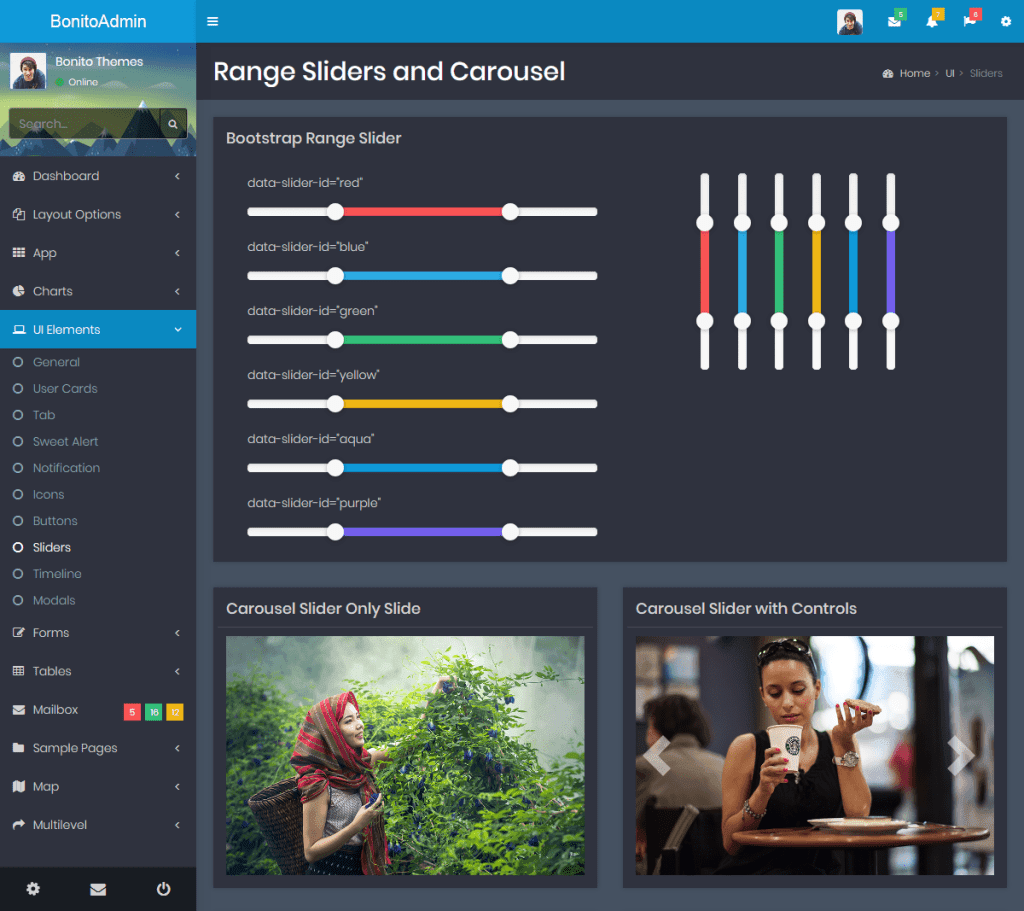This screenshot has height=911, width=1024.
Task: Open mail envelope in sidebar footer
Action: tap(98, 889)
